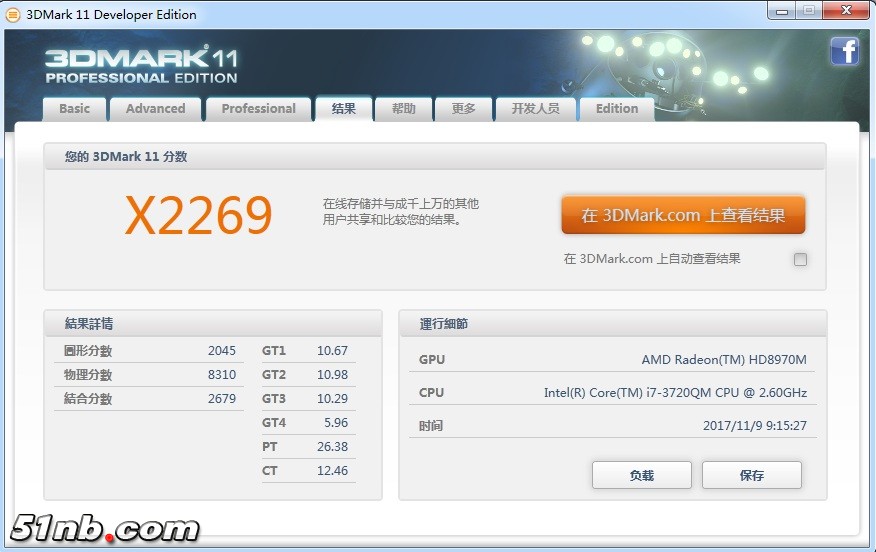Close the 3DMark 11 window
The height and width of the screenshot is (552, 876).
(846, 11)
